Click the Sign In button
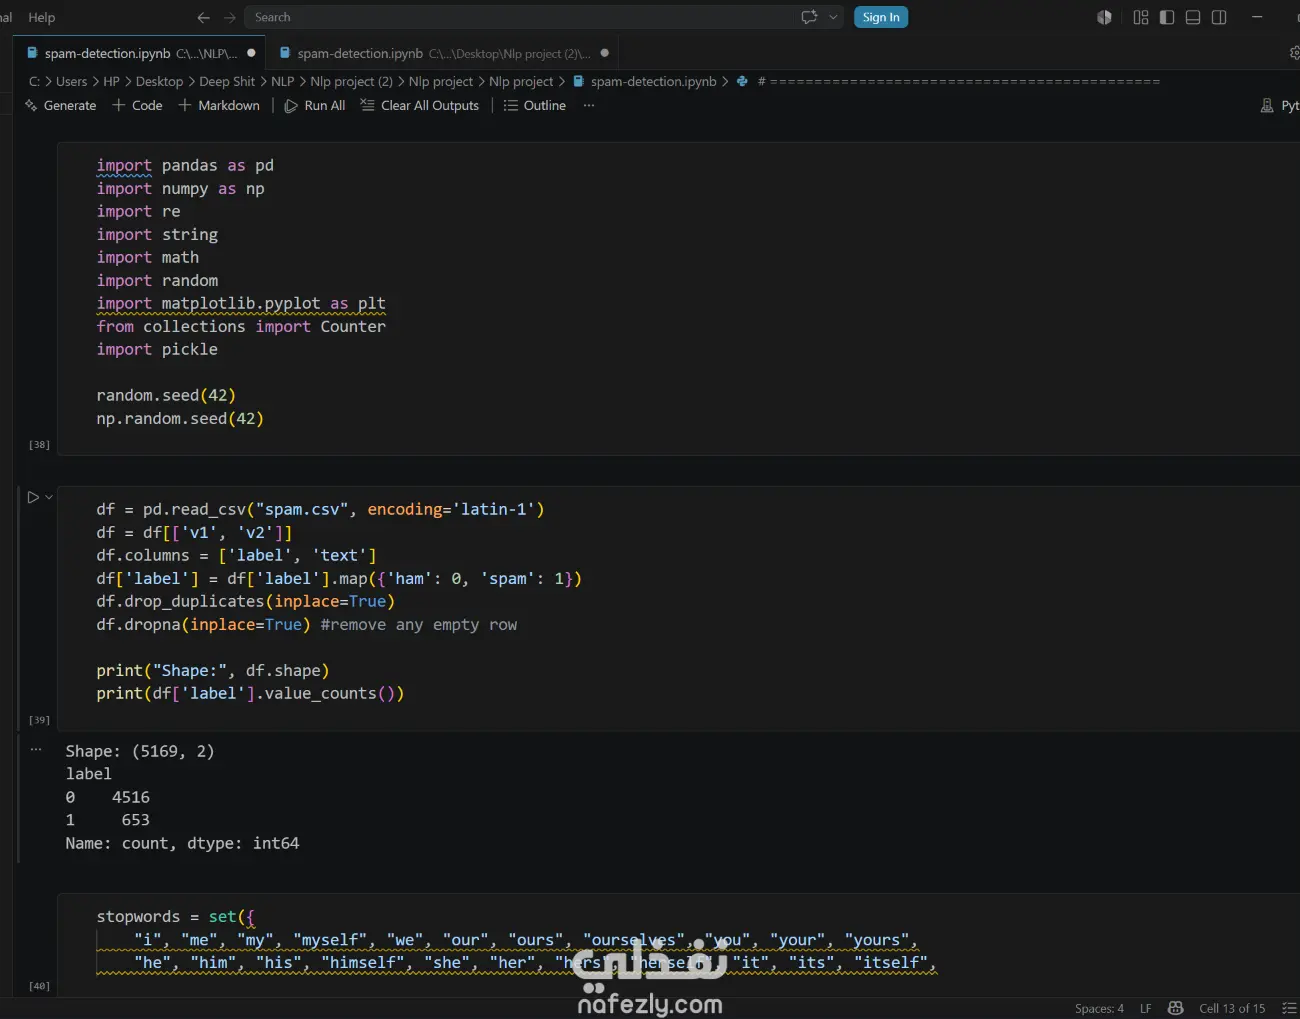This screenshot has width=1300, height=1019. coord(881,17)
